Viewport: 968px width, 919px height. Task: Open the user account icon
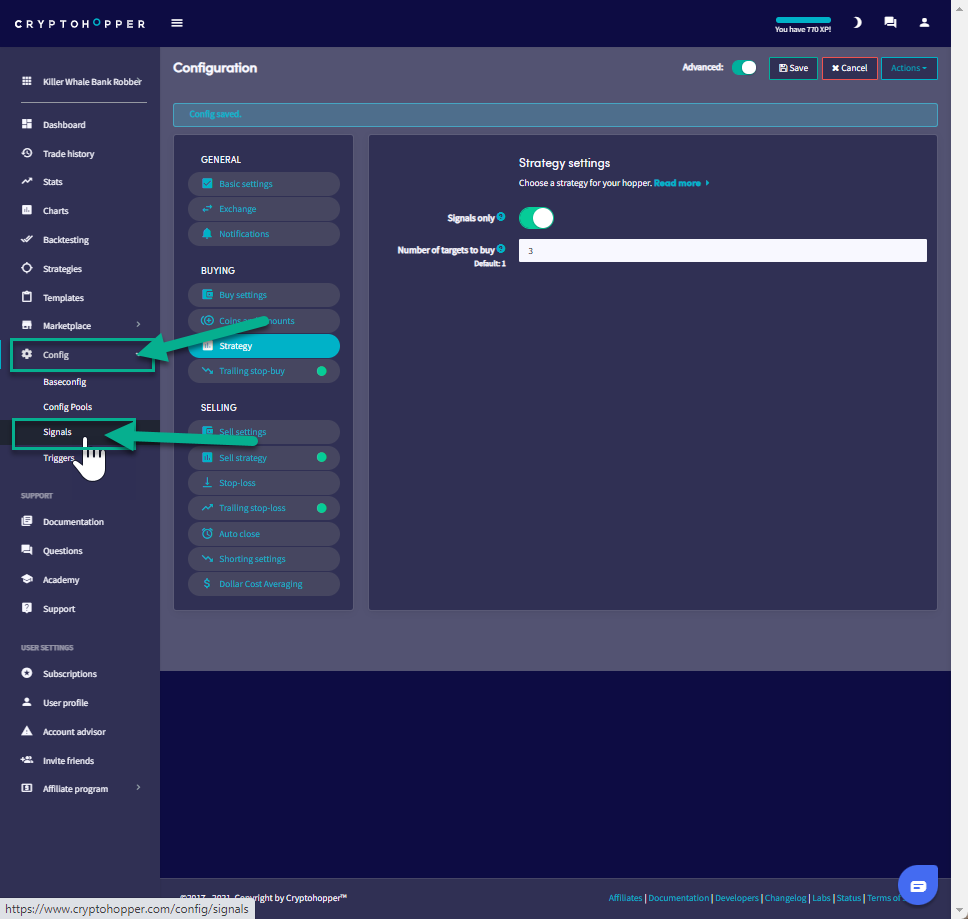click(924, 23)
